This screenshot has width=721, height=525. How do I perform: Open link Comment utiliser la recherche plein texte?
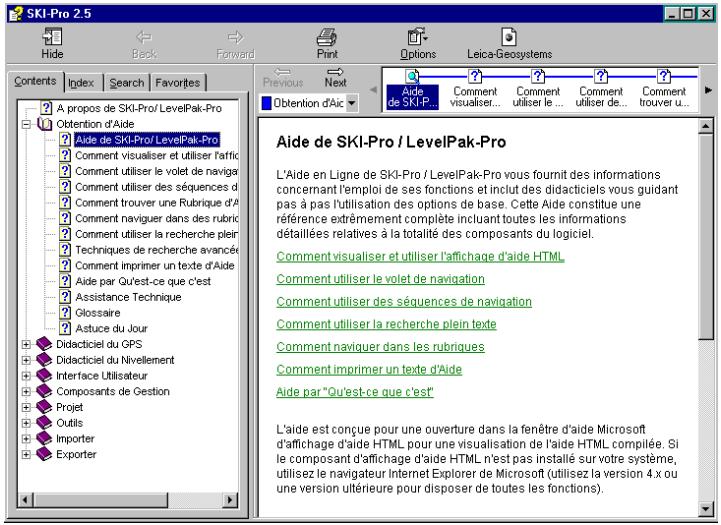click(x=386, y=324)
